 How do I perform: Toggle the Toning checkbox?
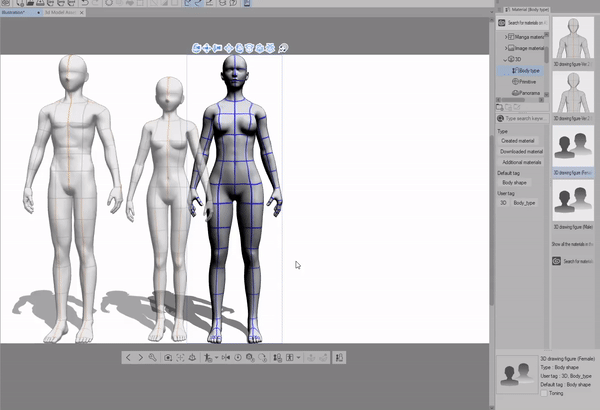pos(544,393)
